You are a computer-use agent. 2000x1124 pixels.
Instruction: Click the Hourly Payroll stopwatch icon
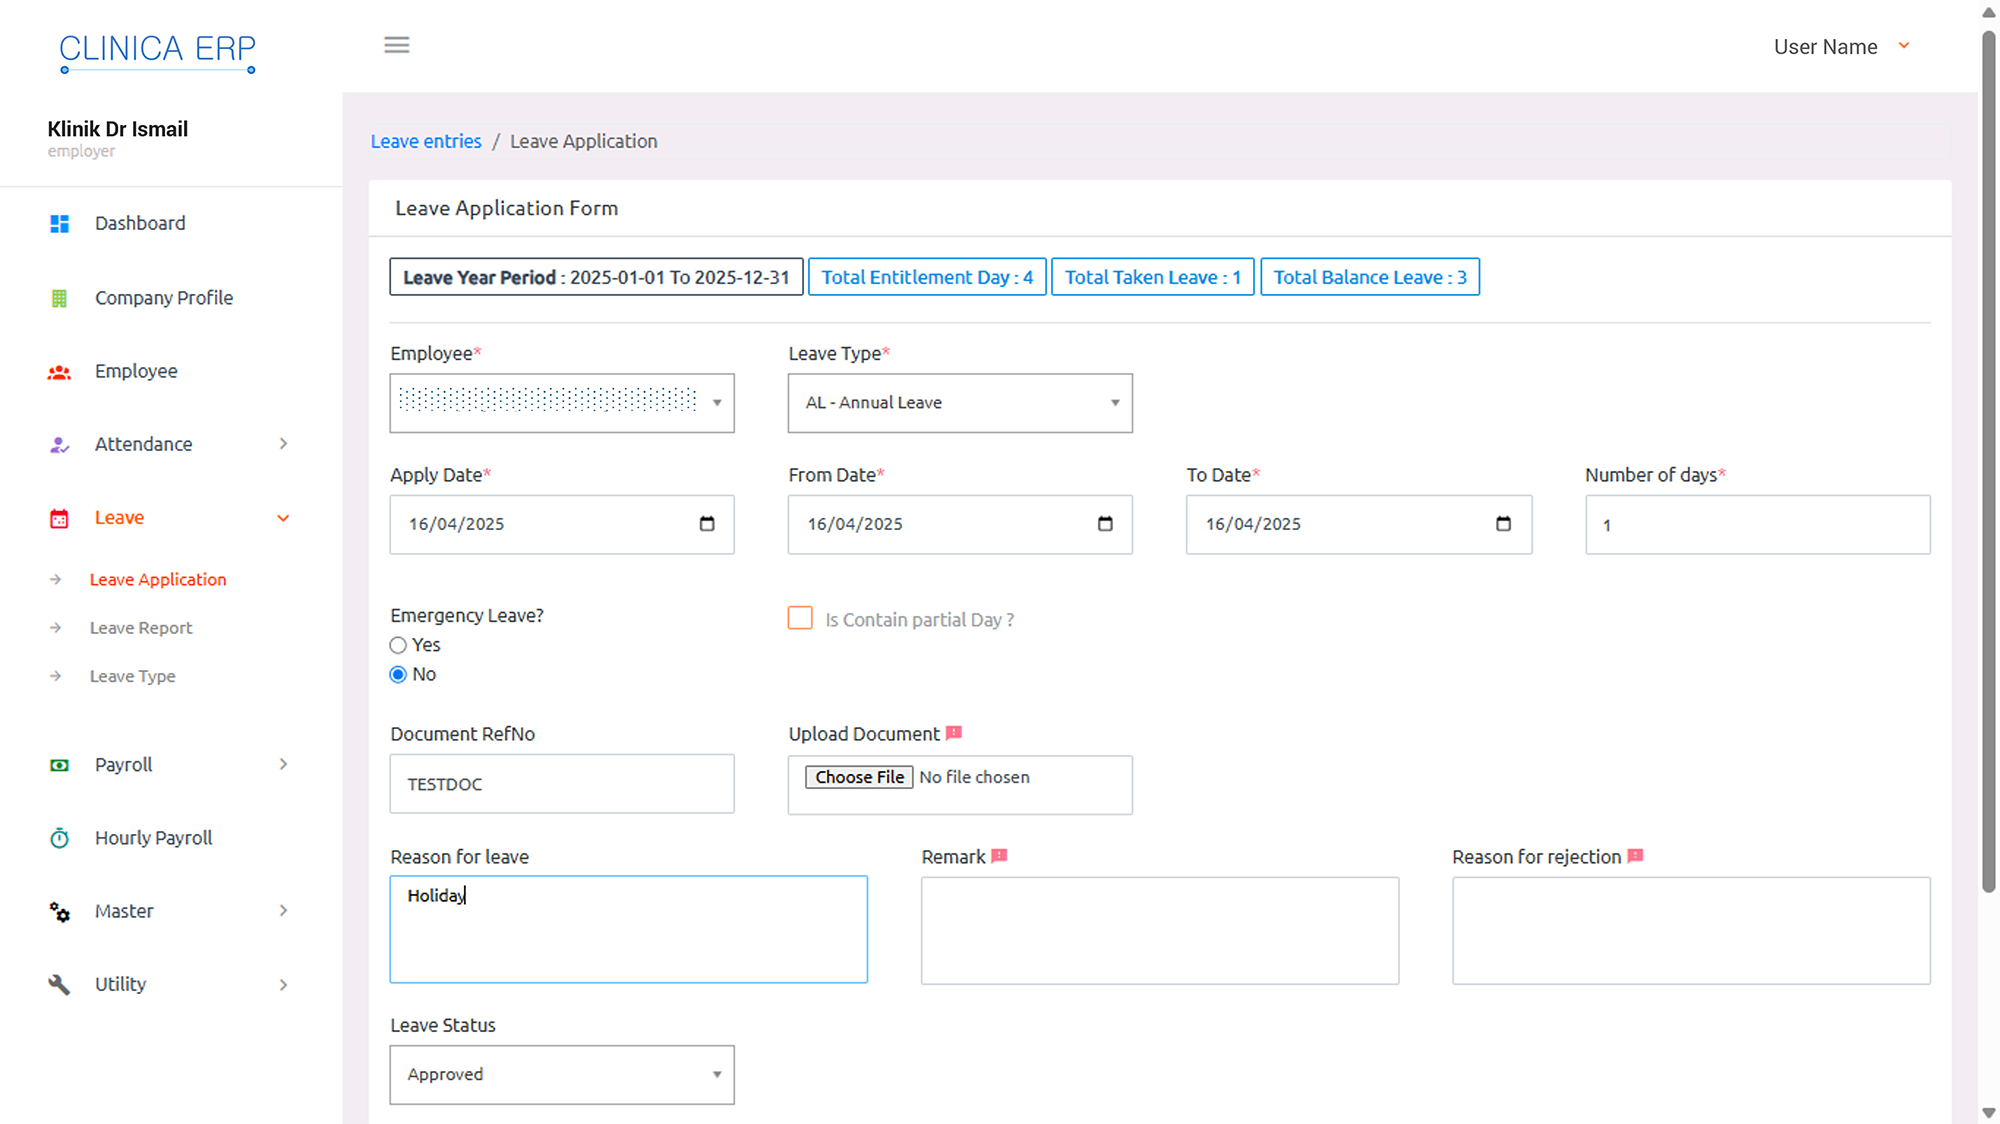[59, 838]
